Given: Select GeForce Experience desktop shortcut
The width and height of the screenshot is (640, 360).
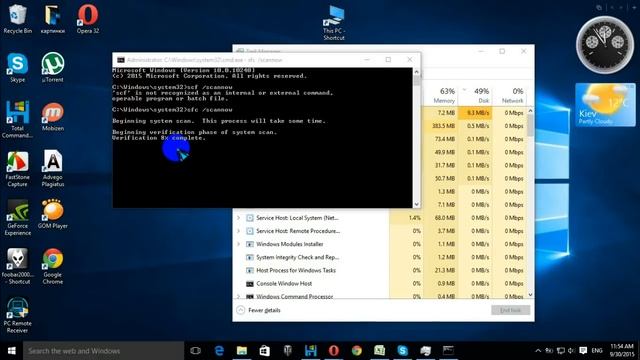Looking at the screenshot, I should pos(17,217).
